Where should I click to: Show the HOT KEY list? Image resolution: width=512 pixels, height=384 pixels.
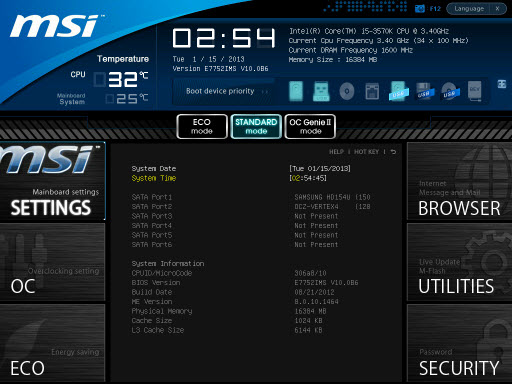(366, 152)
